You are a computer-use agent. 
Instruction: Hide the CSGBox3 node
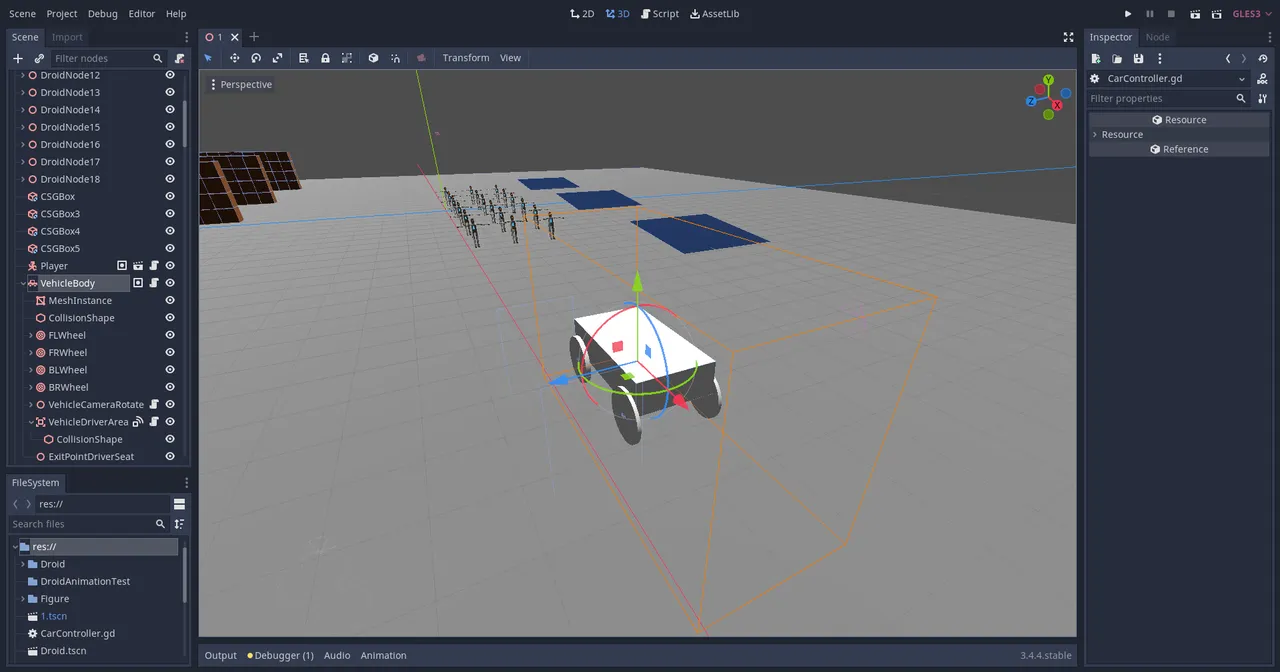click(169, 213)
